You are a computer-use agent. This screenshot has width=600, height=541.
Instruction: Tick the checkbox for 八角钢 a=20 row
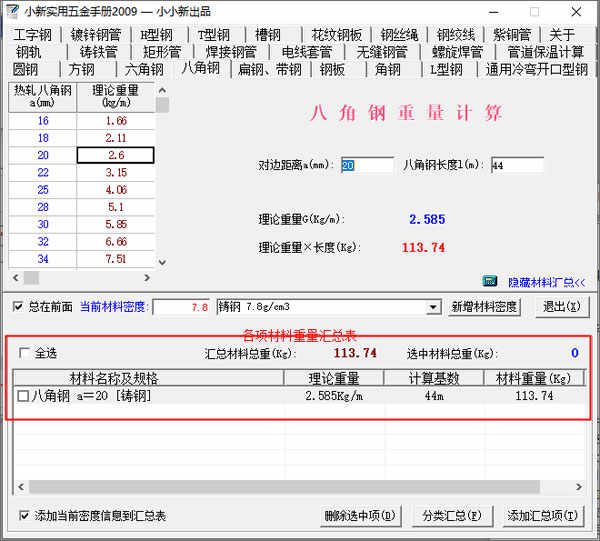pos(23,396)
